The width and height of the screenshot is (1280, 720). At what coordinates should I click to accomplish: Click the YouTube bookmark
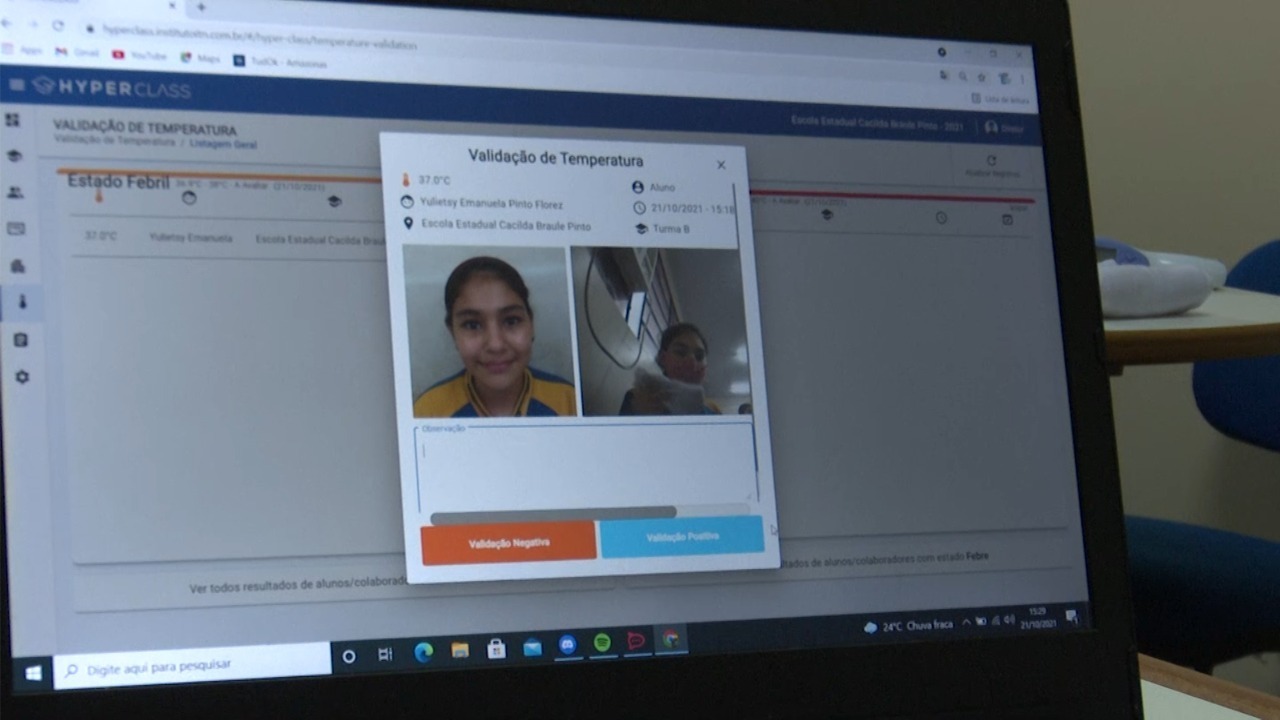point(139,55)
